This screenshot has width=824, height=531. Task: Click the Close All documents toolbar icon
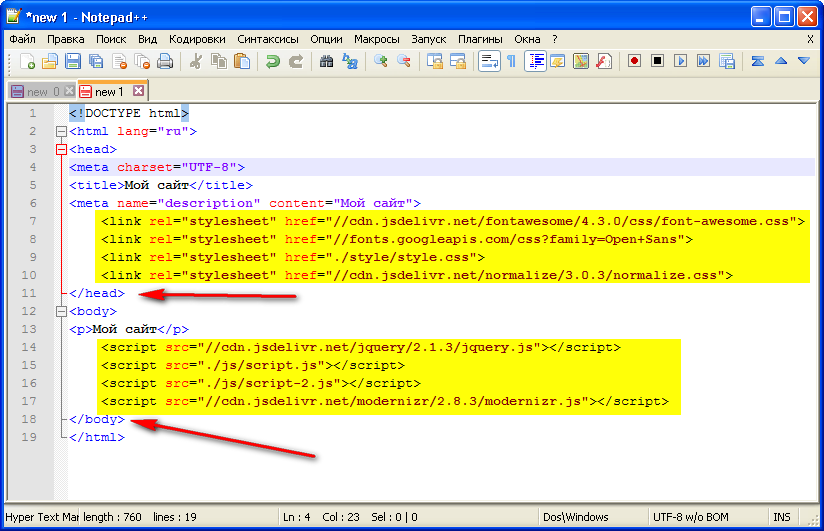click(x=142, y=62)
